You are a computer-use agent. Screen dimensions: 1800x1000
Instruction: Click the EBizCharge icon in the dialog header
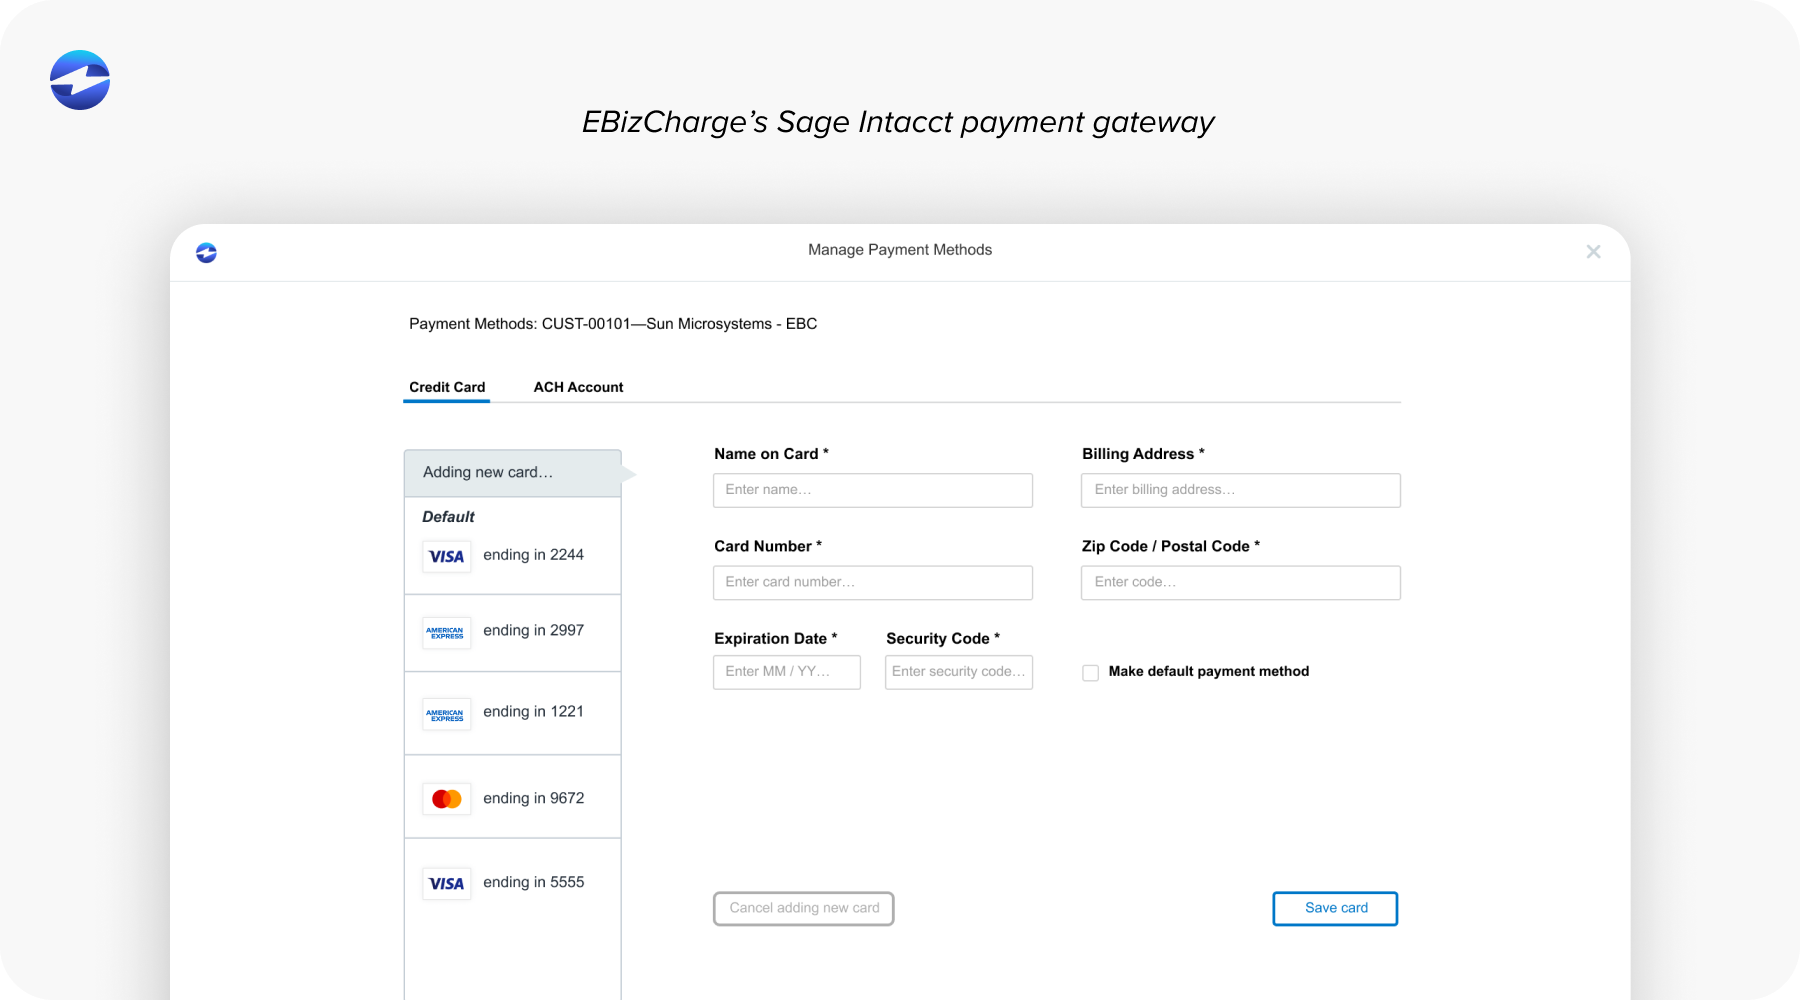point(206,252)
